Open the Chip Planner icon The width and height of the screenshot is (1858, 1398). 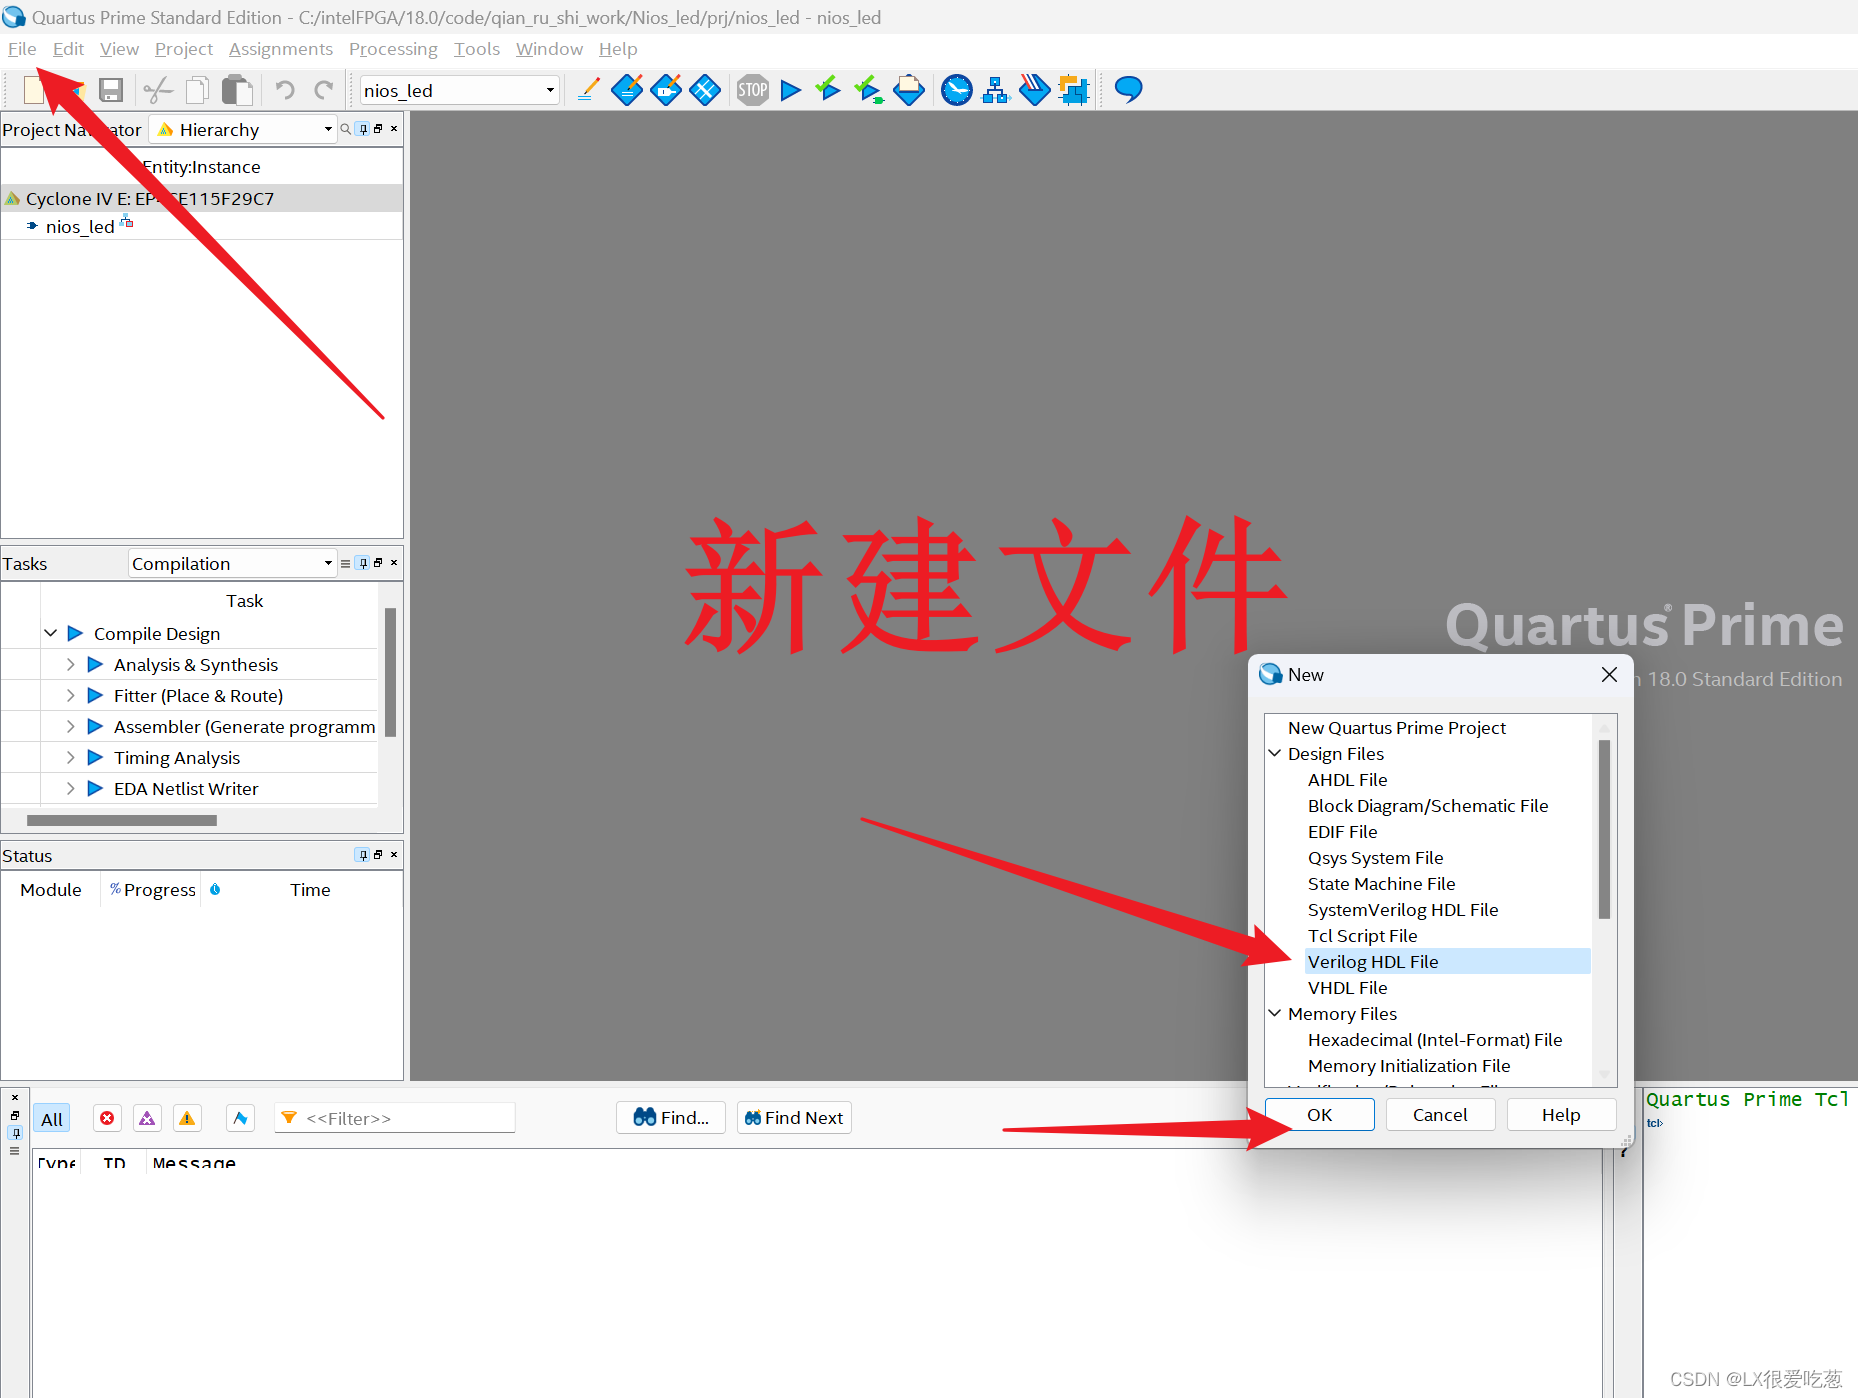tap(705, 90)
